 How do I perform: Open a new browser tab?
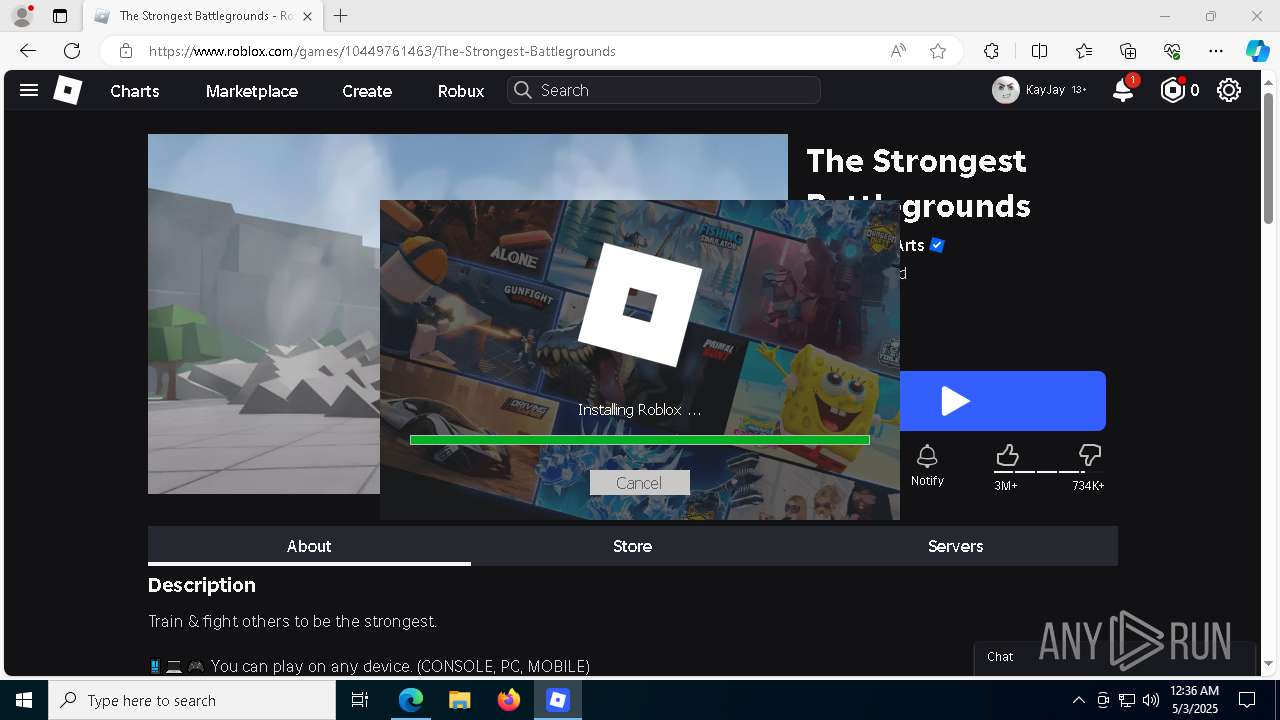coord(341,16)
